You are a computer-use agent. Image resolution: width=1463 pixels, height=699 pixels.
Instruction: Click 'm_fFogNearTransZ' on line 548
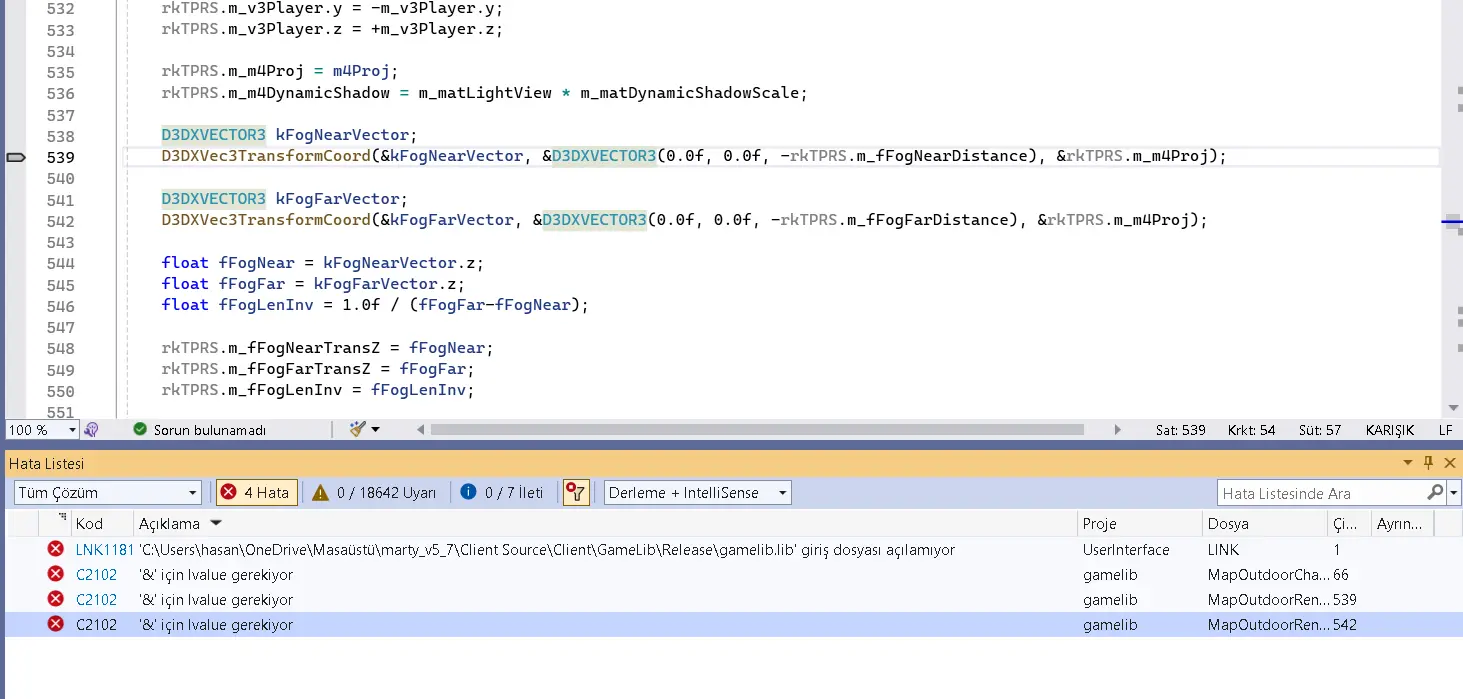click(x=305, y=348)
